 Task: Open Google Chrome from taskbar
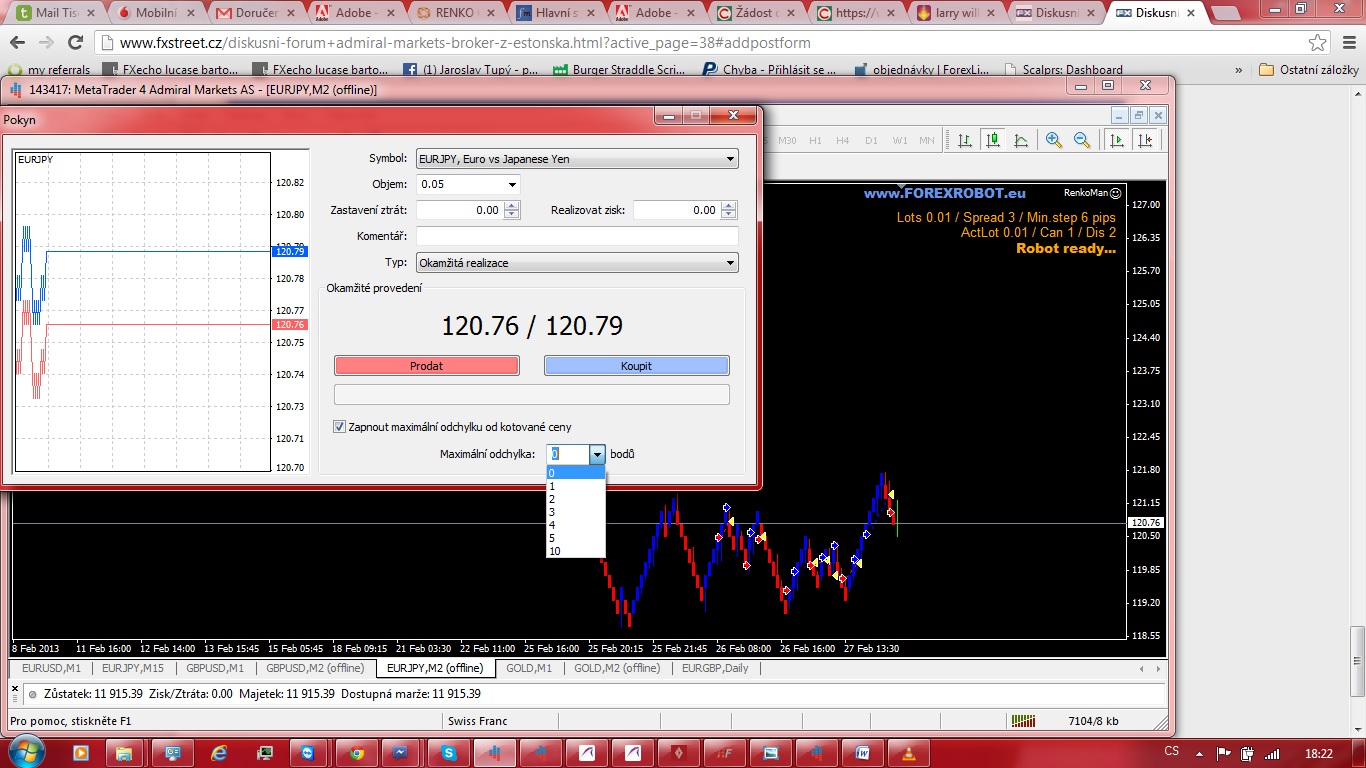(357, 752)
